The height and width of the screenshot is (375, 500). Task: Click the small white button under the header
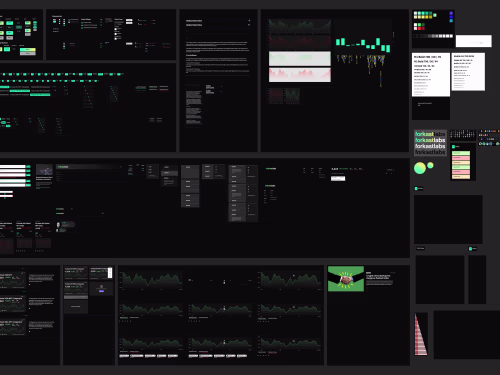point(338,179)
